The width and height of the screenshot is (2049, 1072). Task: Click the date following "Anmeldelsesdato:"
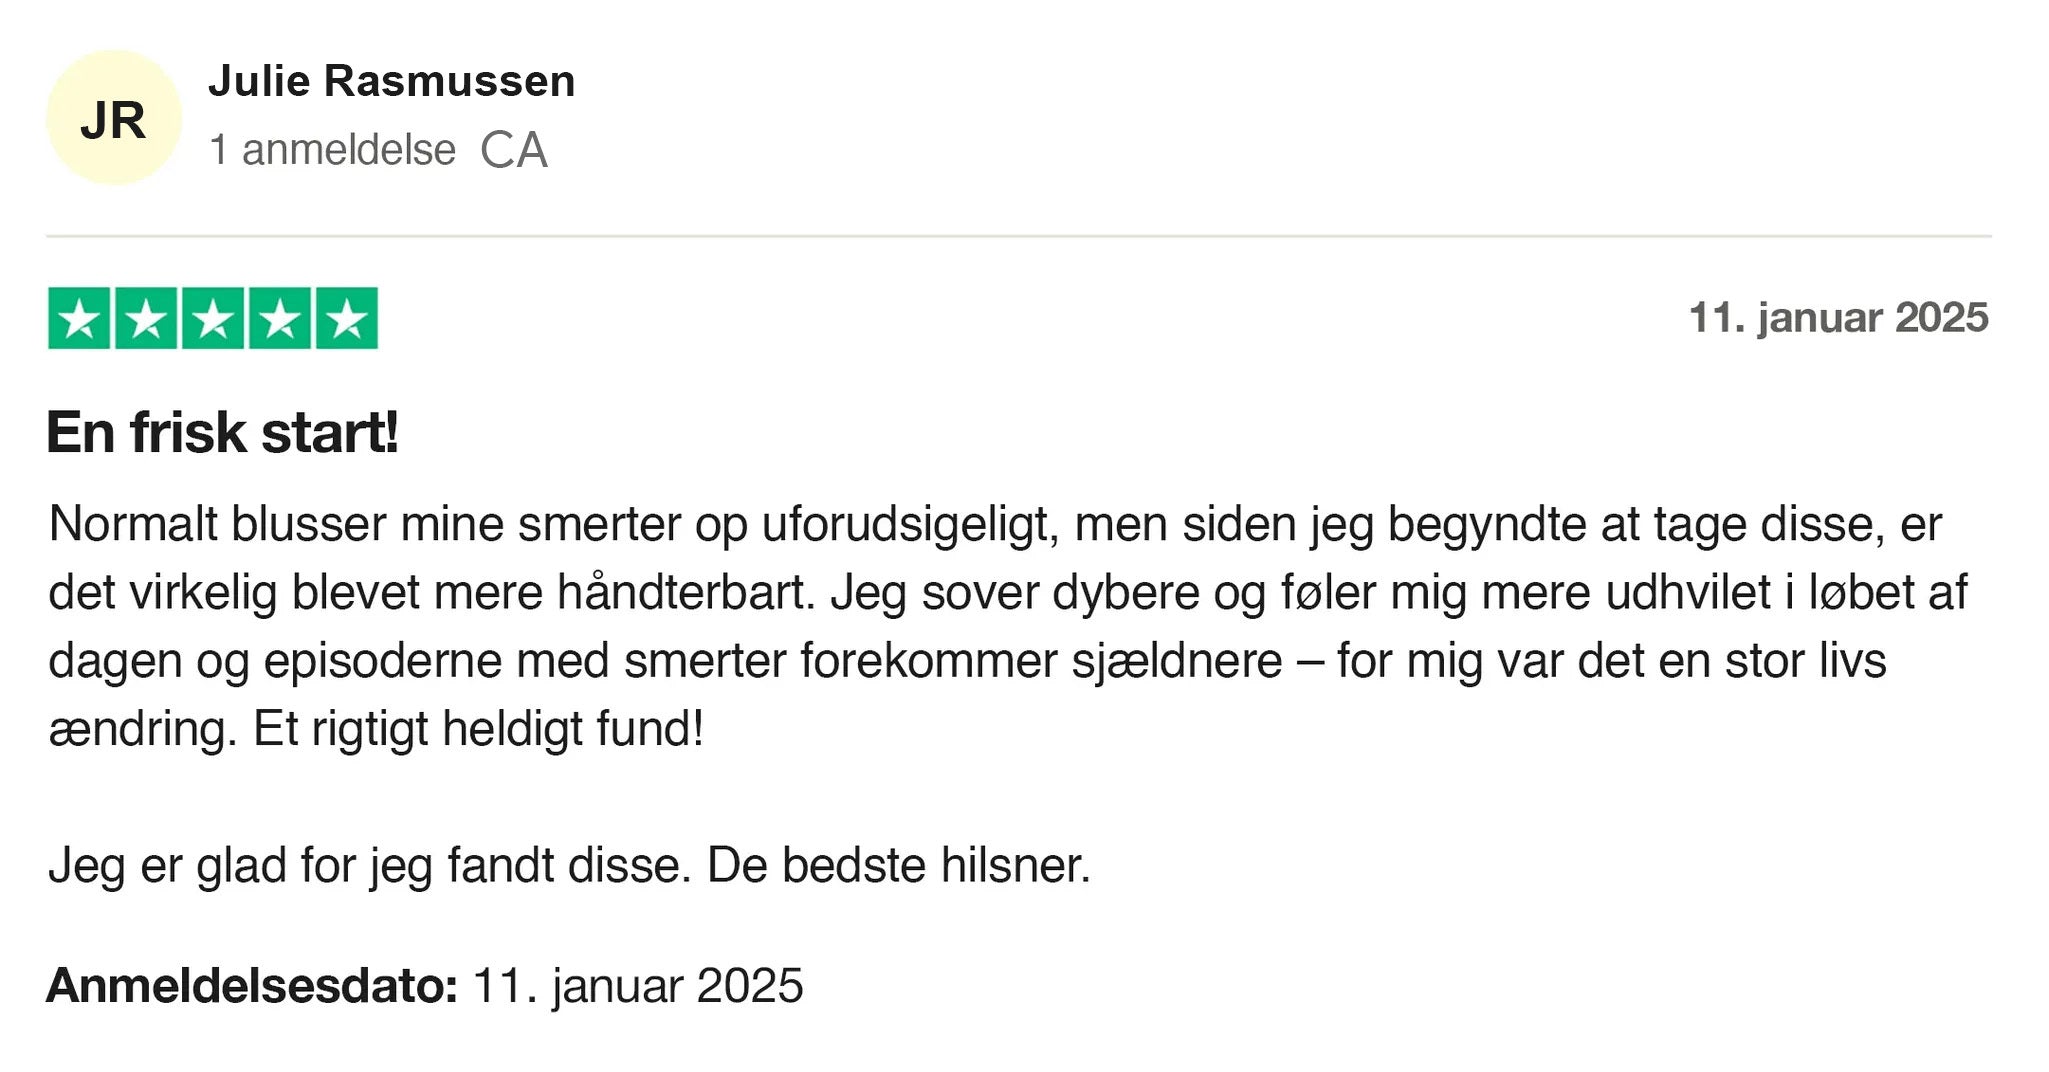(x=638, y=985)
